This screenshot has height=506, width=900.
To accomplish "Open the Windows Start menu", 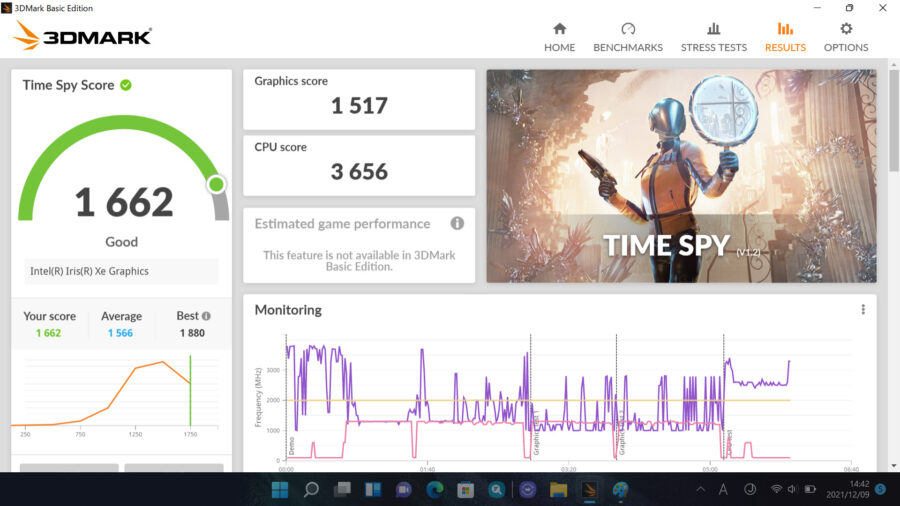I will pyautogui.click(x=279, y=490).
